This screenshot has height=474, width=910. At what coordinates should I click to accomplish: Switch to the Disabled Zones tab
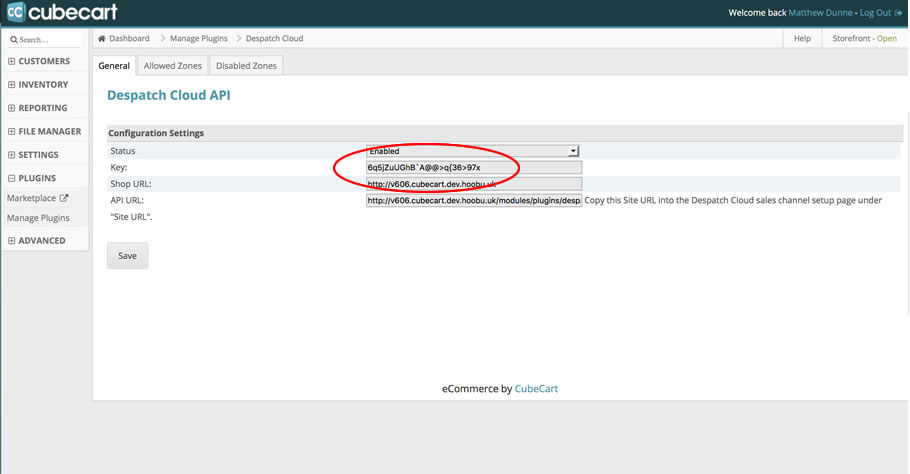(x=246, y=66)
